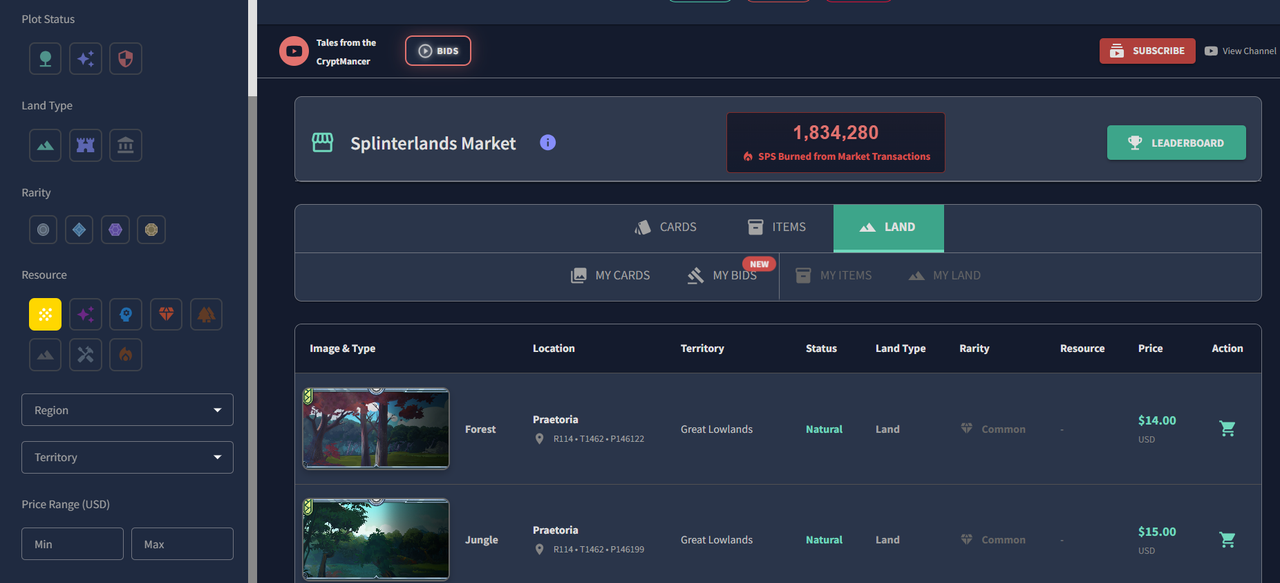Switch to the ITEMS tab
Viewport: 1280px width, 583px height.
click(776, 228)
